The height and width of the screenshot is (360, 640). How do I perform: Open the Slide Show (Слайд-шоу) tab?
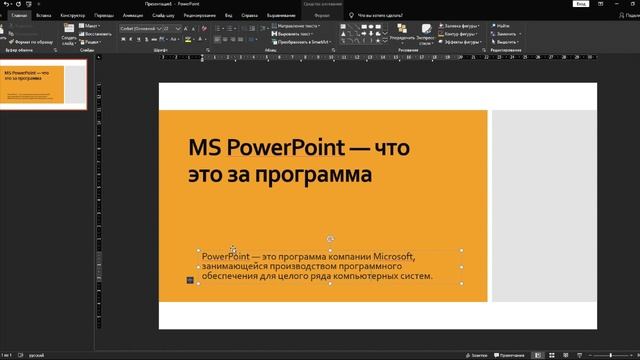coord(163,16)
